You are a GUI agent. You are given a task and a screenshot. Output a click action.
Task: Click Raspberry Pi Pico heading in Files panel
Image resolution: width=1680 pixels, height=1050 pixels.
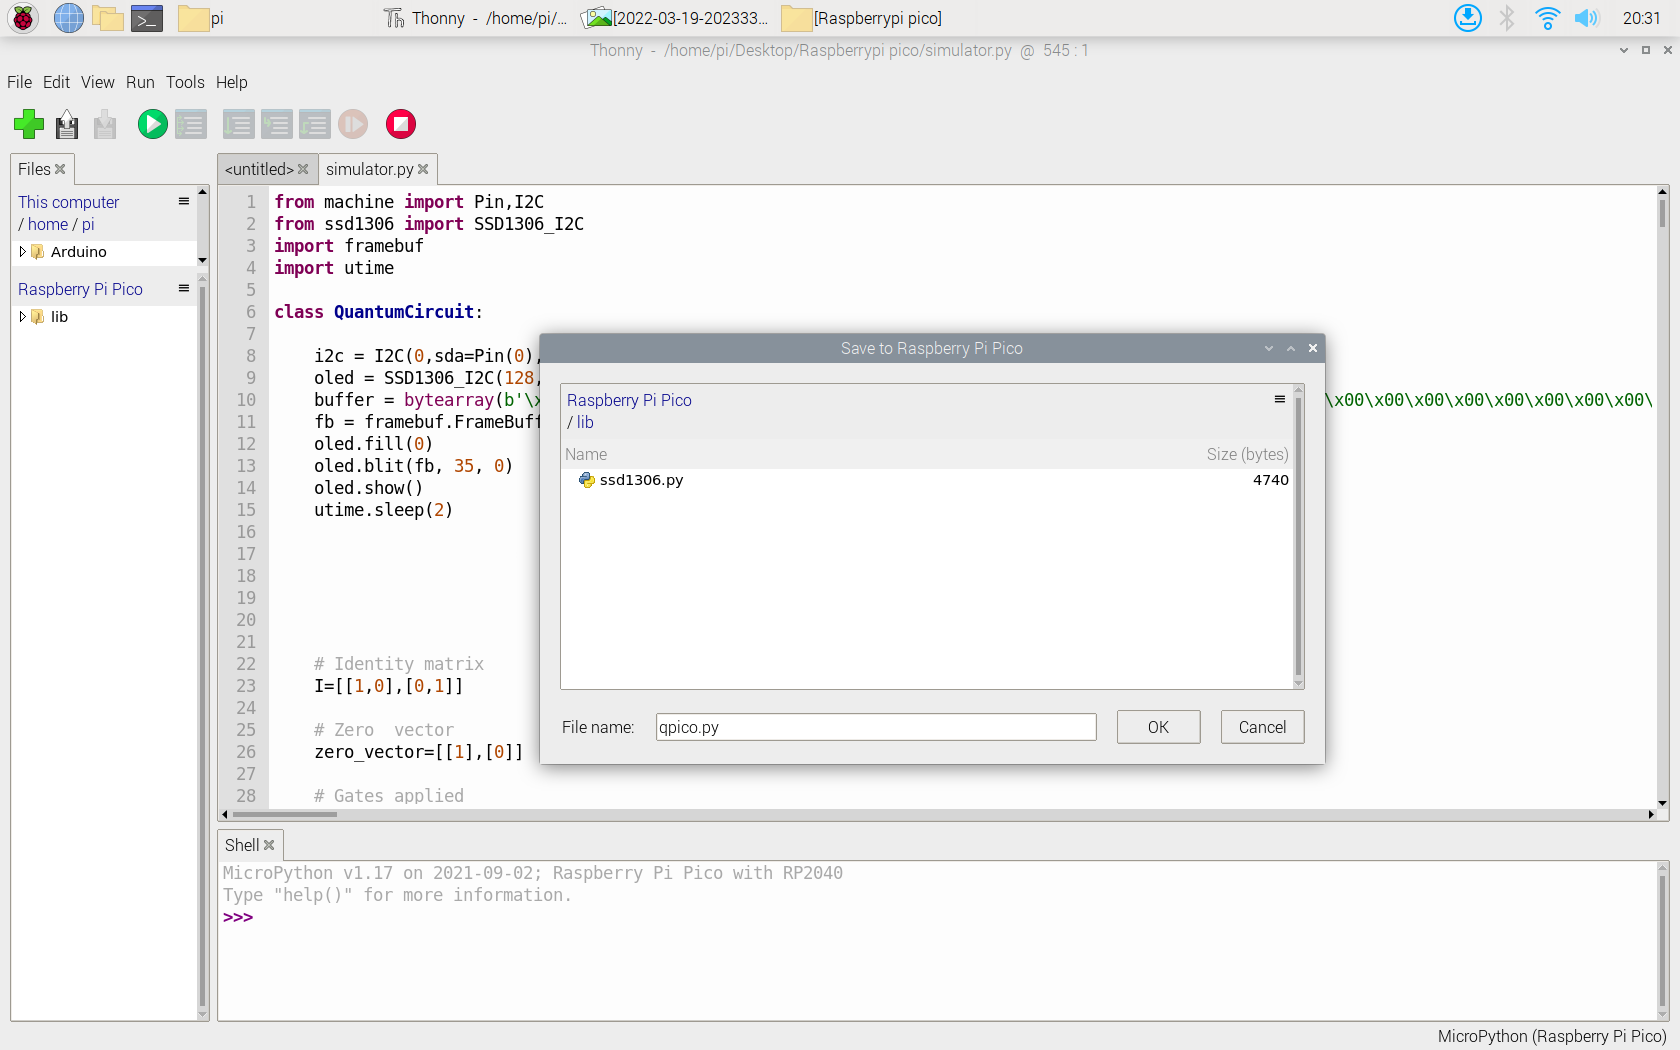coord(80,289)
